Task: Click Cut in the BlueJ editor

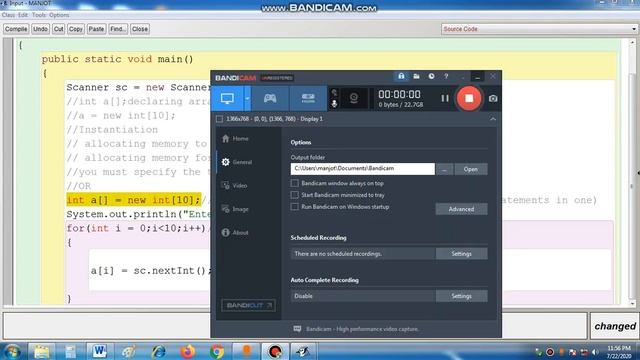Action: pos(59,29)
